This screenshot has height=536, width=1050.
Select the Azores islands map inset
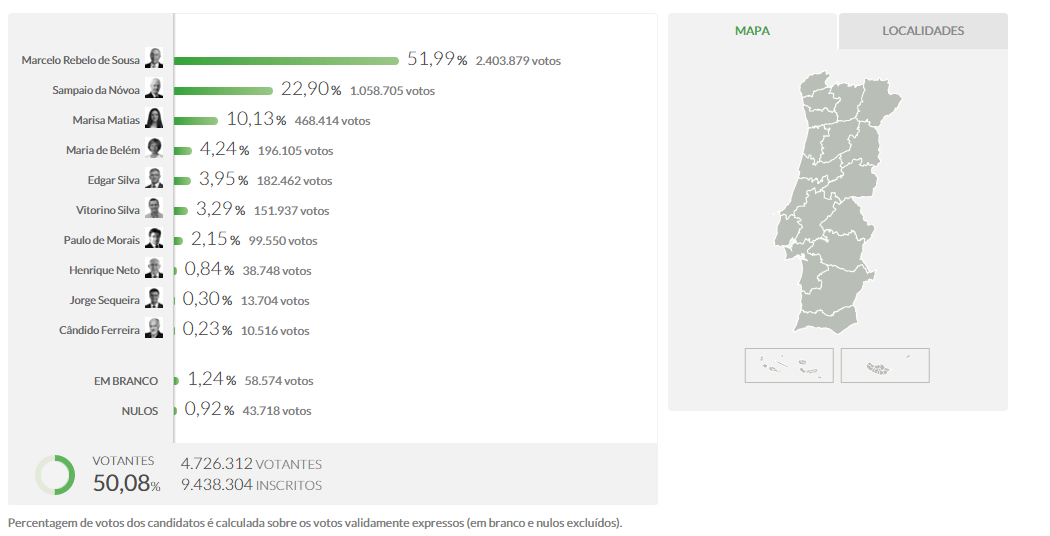pos(788,365)
